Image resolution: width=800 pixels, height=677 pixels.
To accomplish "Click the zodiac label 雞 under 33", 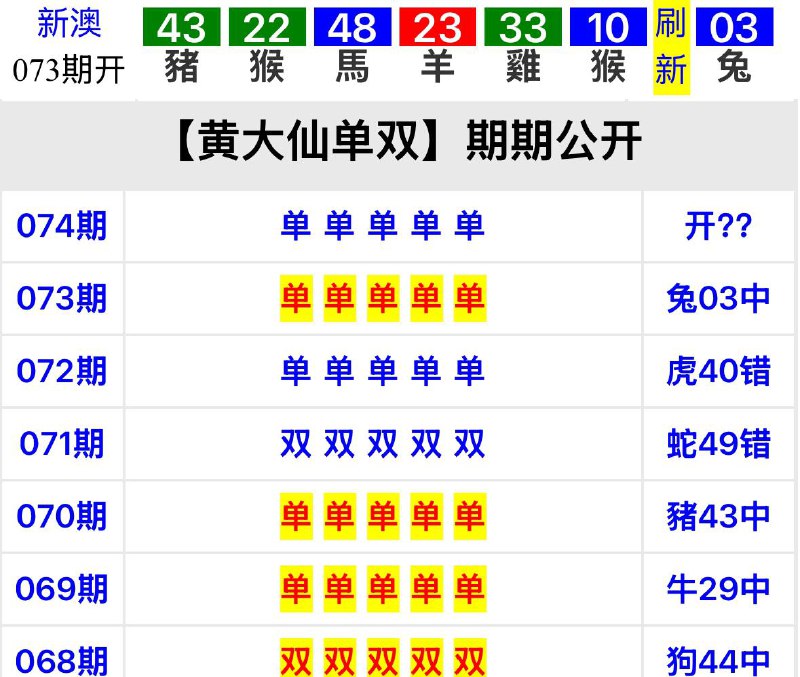I will pos(523,67).
